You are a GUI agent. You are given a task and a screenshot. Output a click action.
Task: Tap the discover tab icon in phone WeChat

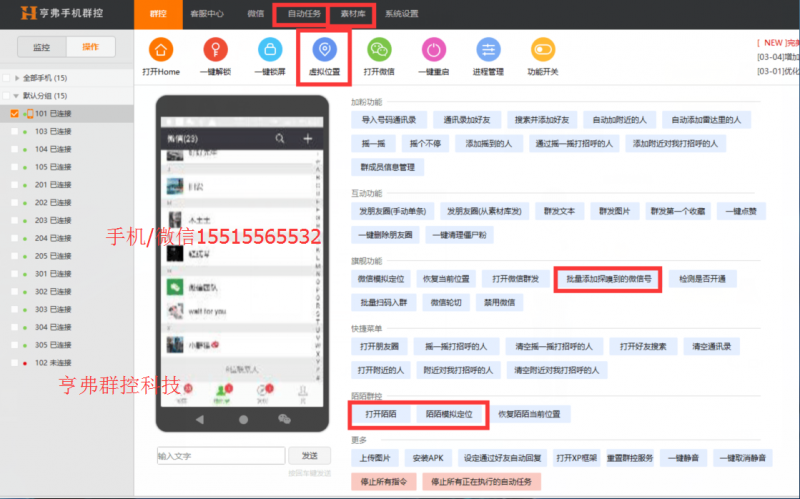(x=262, y=393)
